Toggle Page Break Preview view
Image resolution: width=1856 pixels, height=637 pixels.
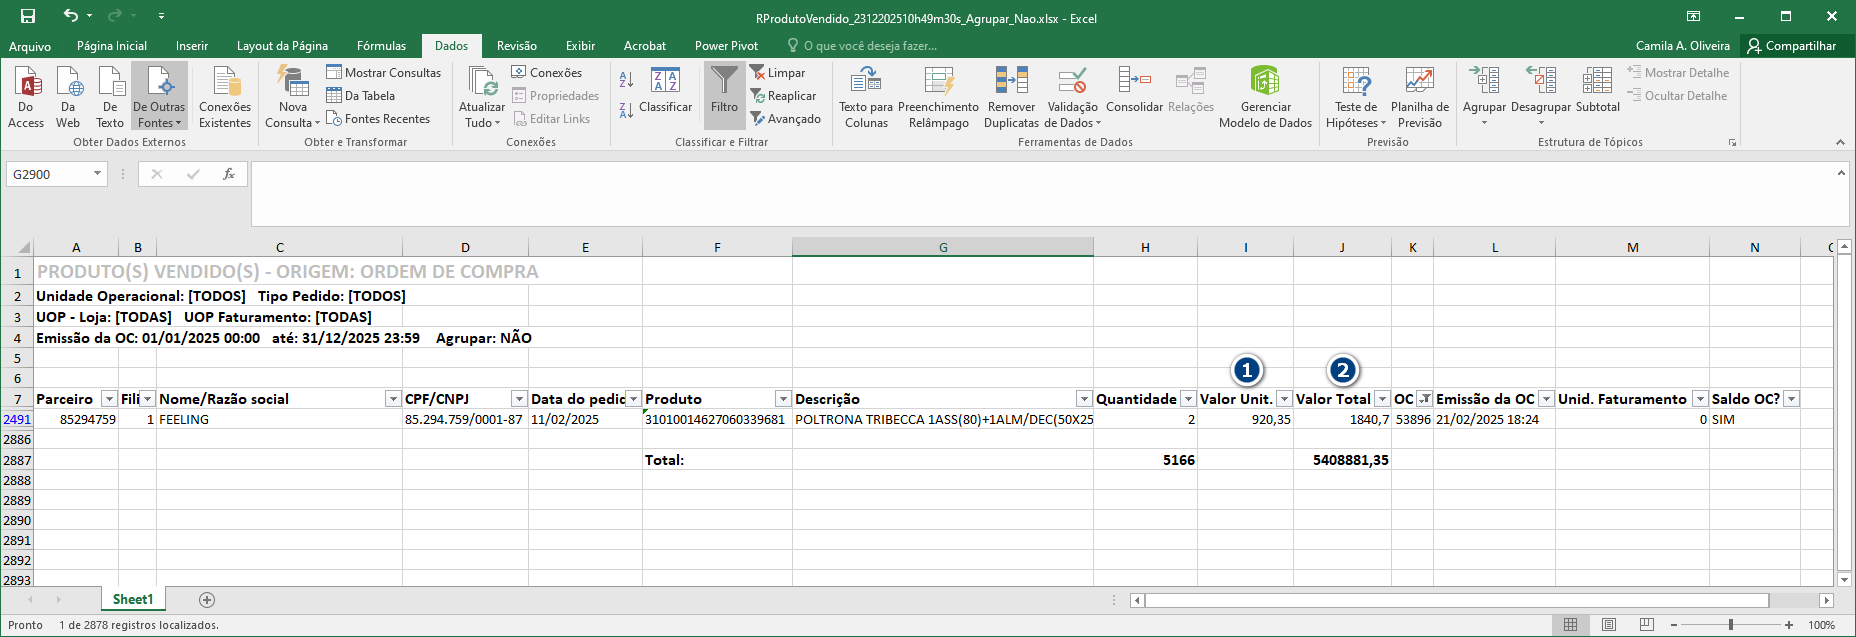point(1647,625)
